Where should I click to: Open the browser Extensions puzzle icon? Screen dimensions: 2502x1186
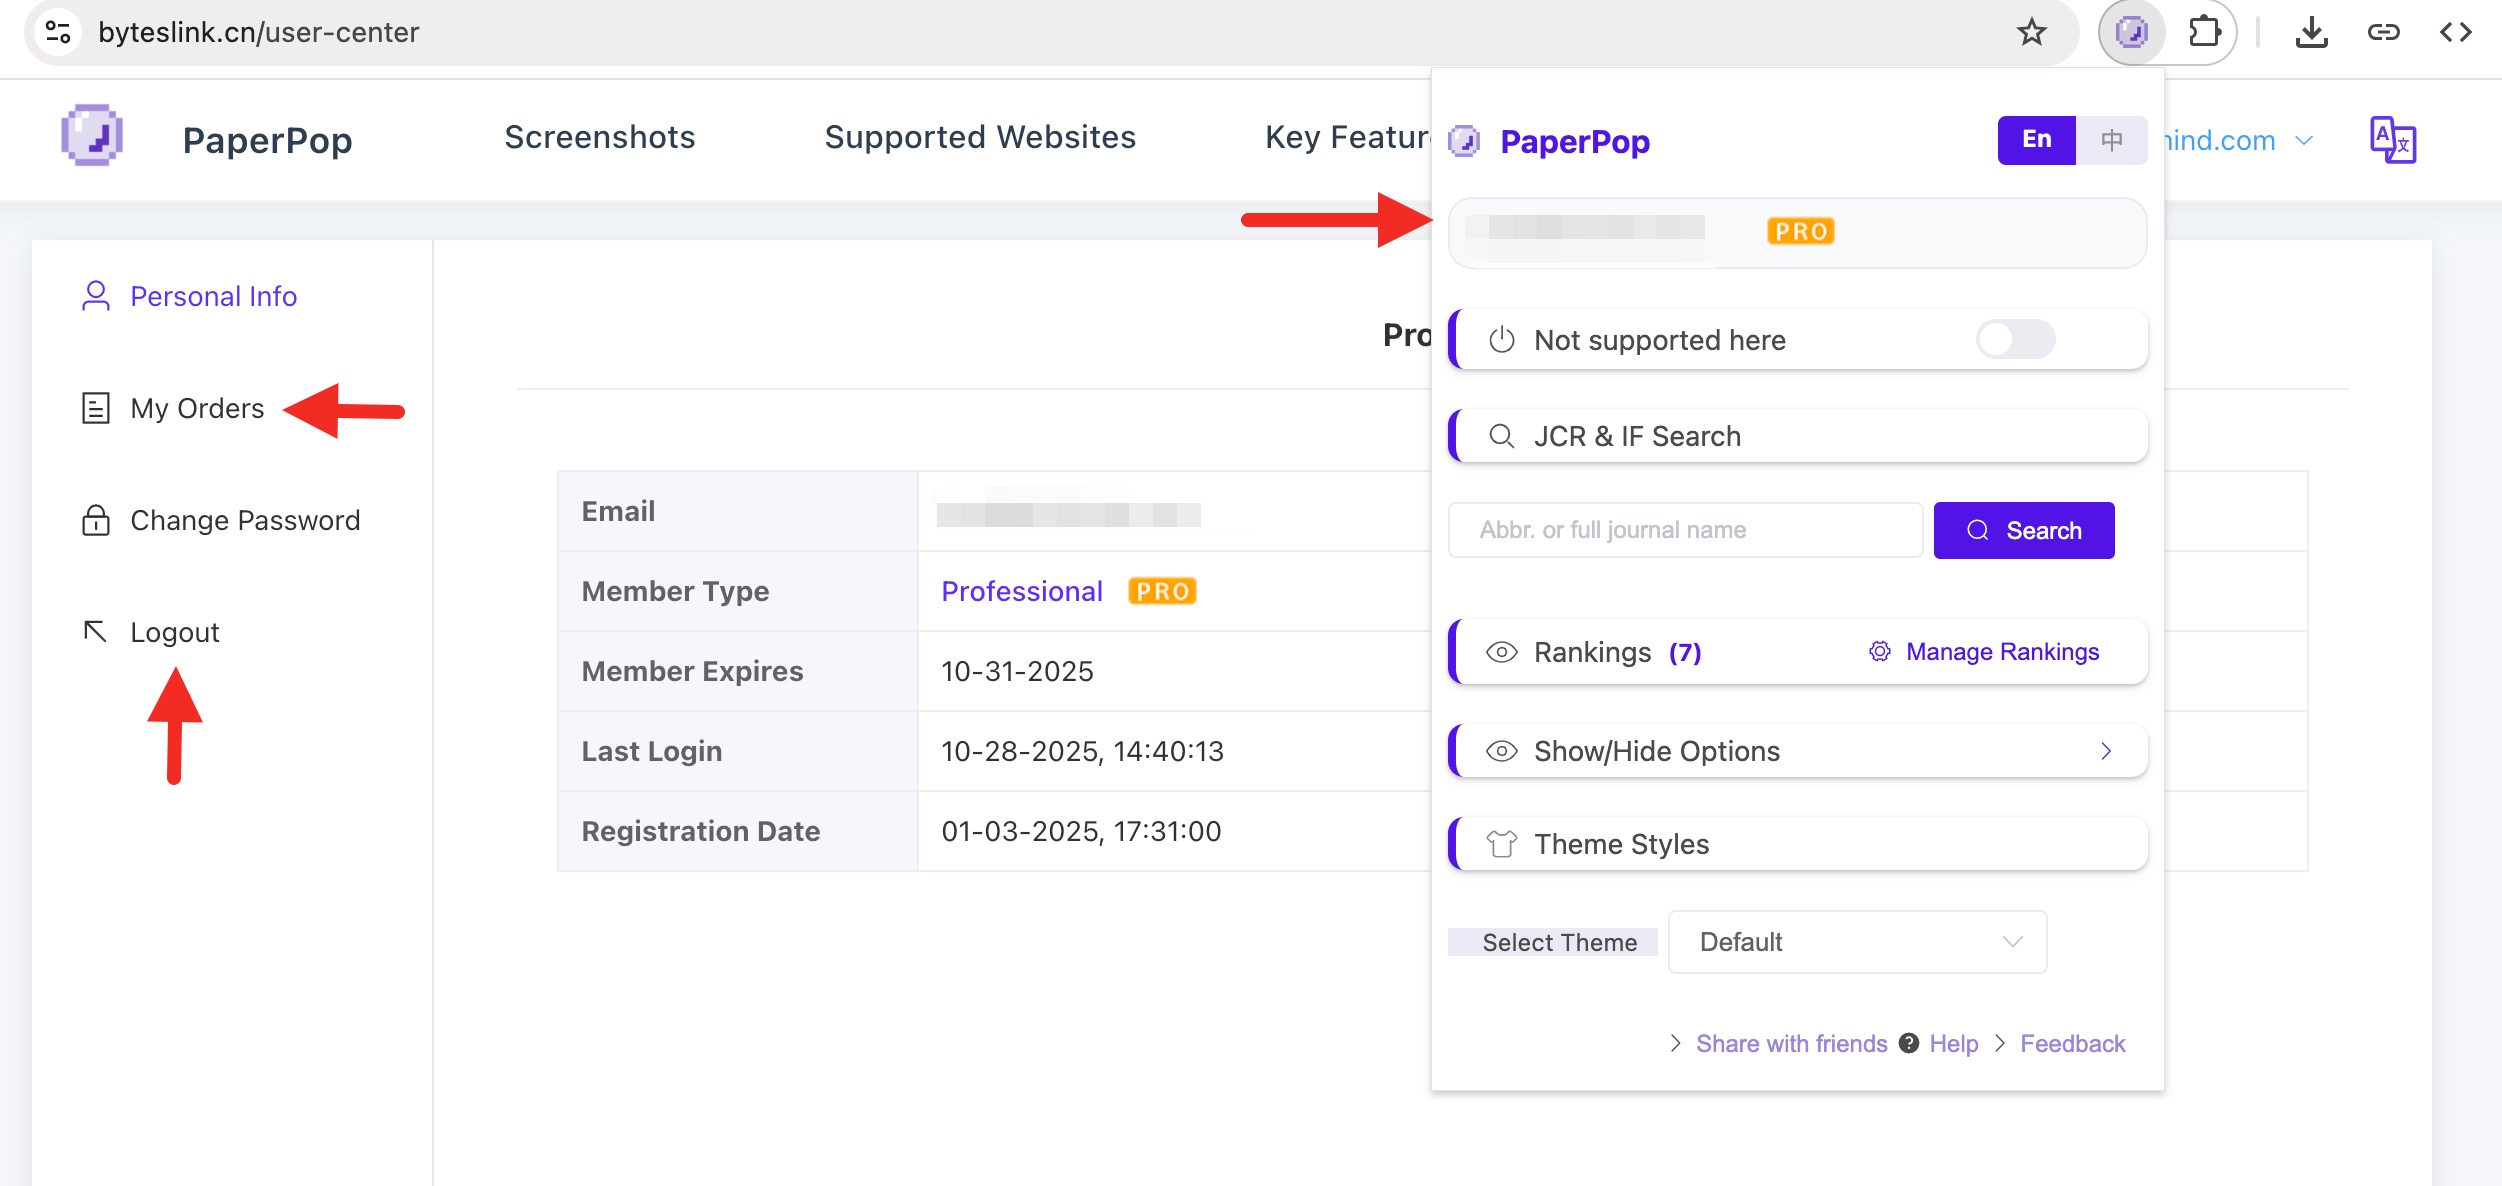pyautogui.click(x=2204, y=32)
